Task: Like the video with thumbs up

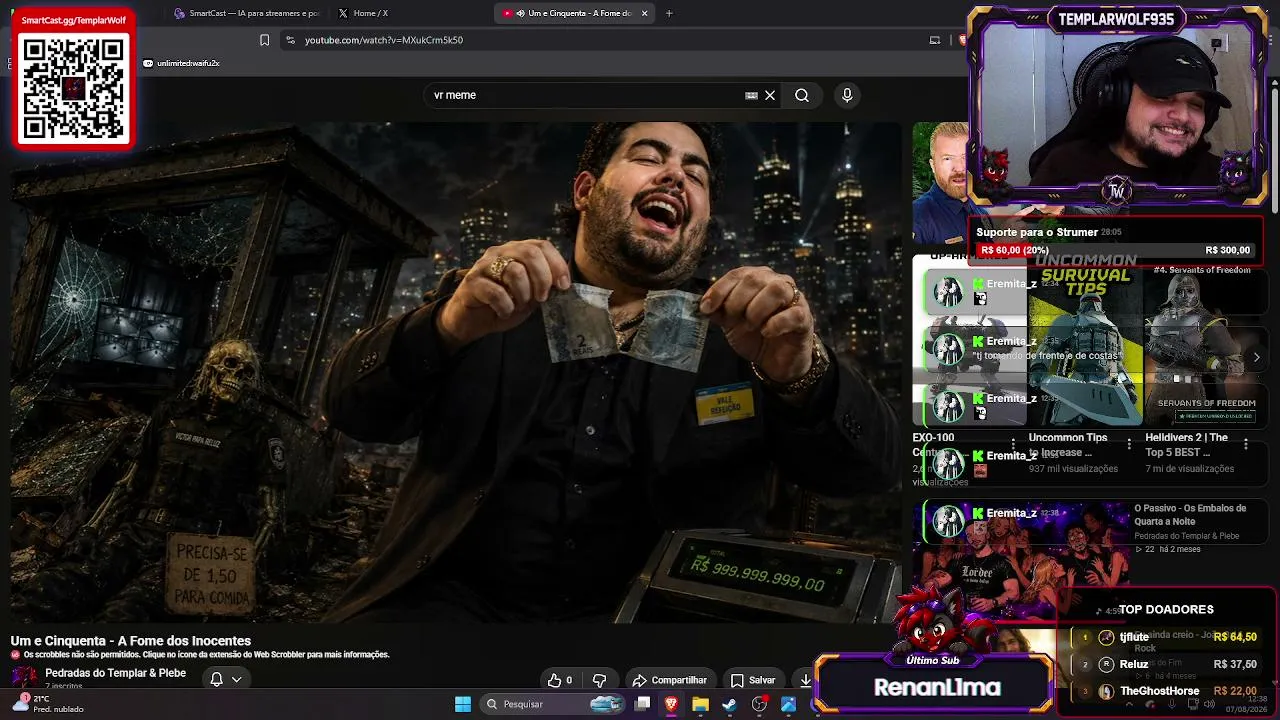Action: click(x=560, y=680)
